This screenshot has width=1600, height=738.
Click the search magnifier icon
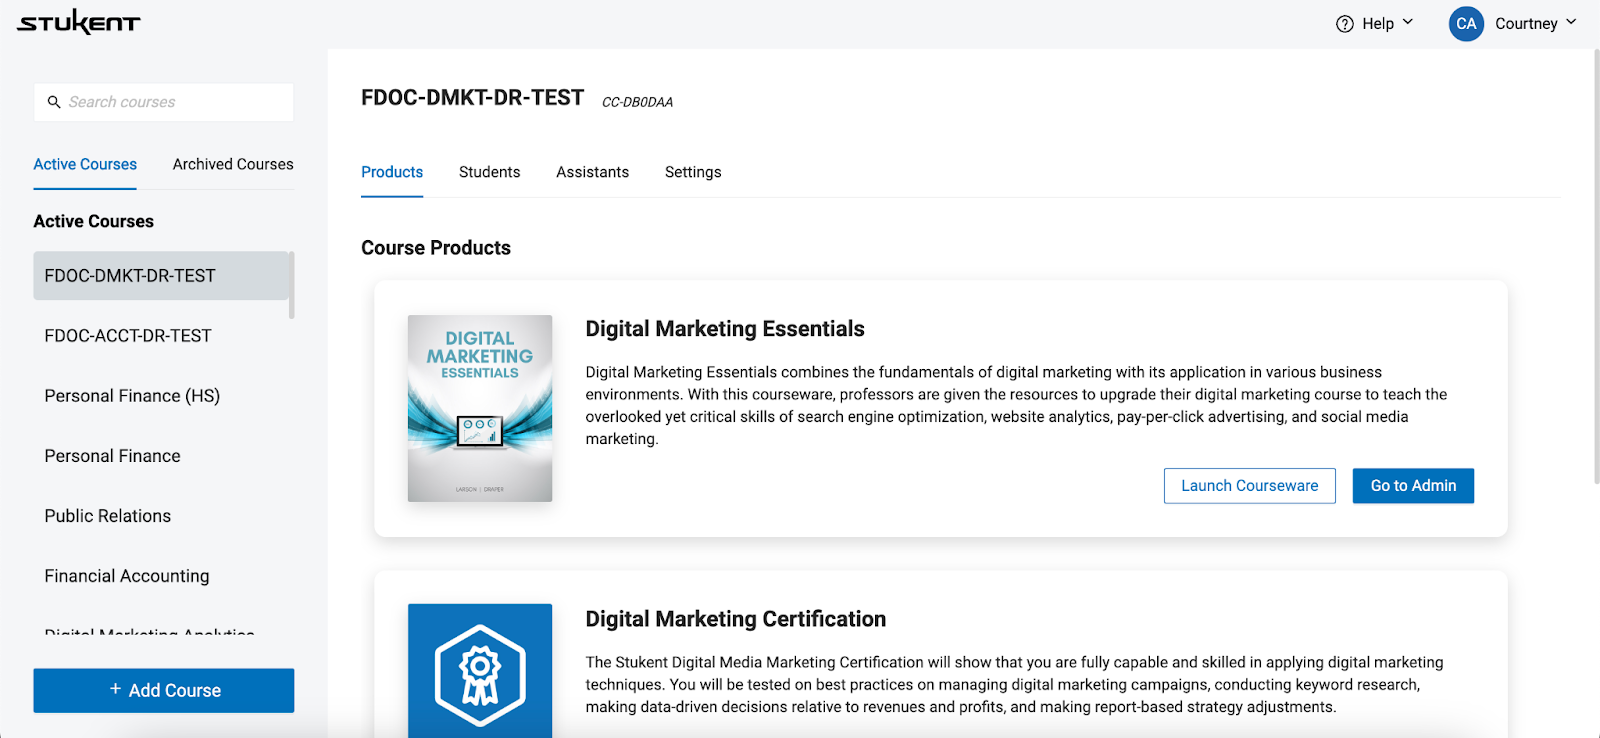tap(54, 102)
